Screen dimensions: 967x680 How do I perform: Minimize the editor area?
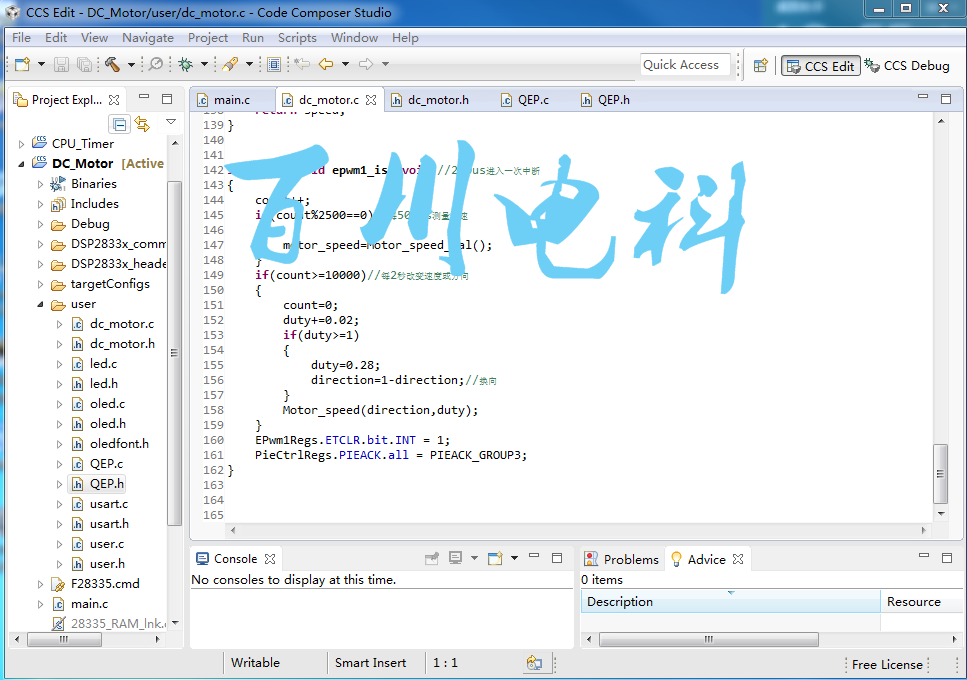click(x=923, y=97)
